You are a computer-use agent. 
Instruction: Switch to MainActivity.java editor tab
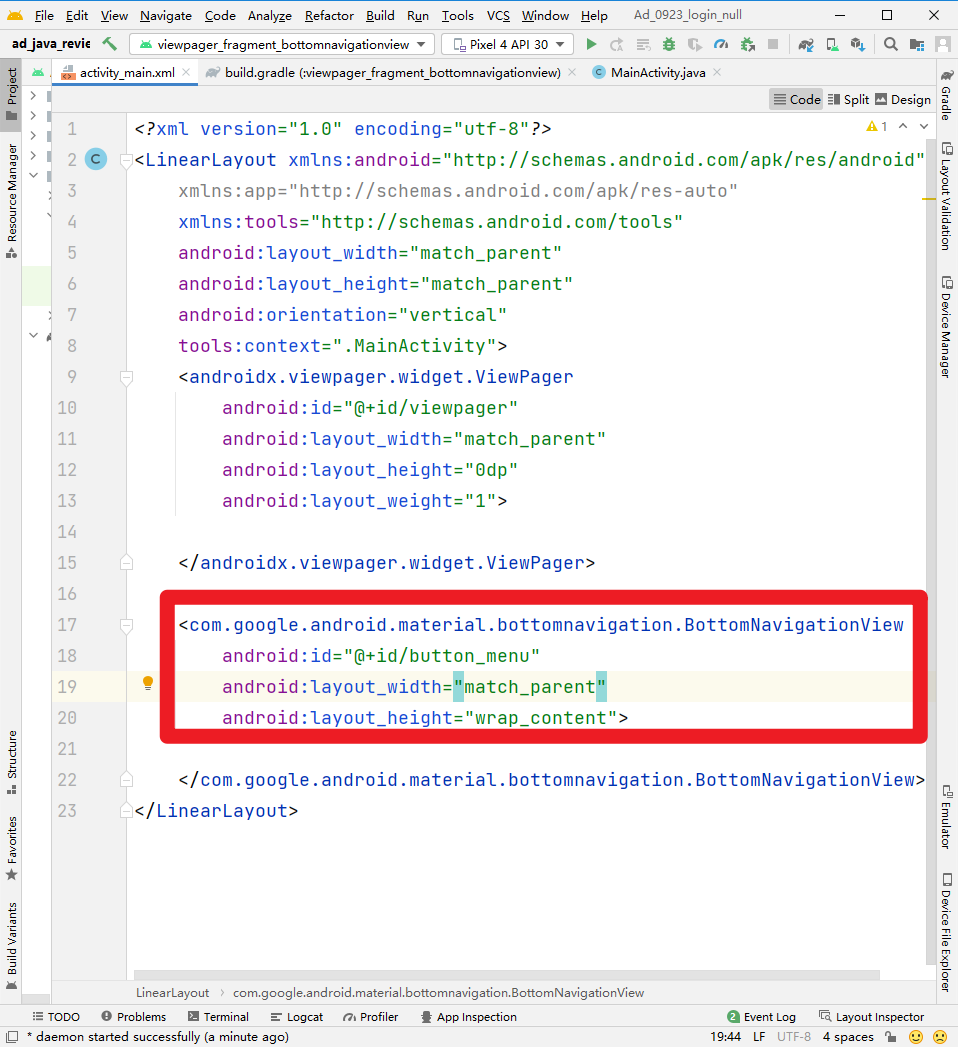click(658, 72)
